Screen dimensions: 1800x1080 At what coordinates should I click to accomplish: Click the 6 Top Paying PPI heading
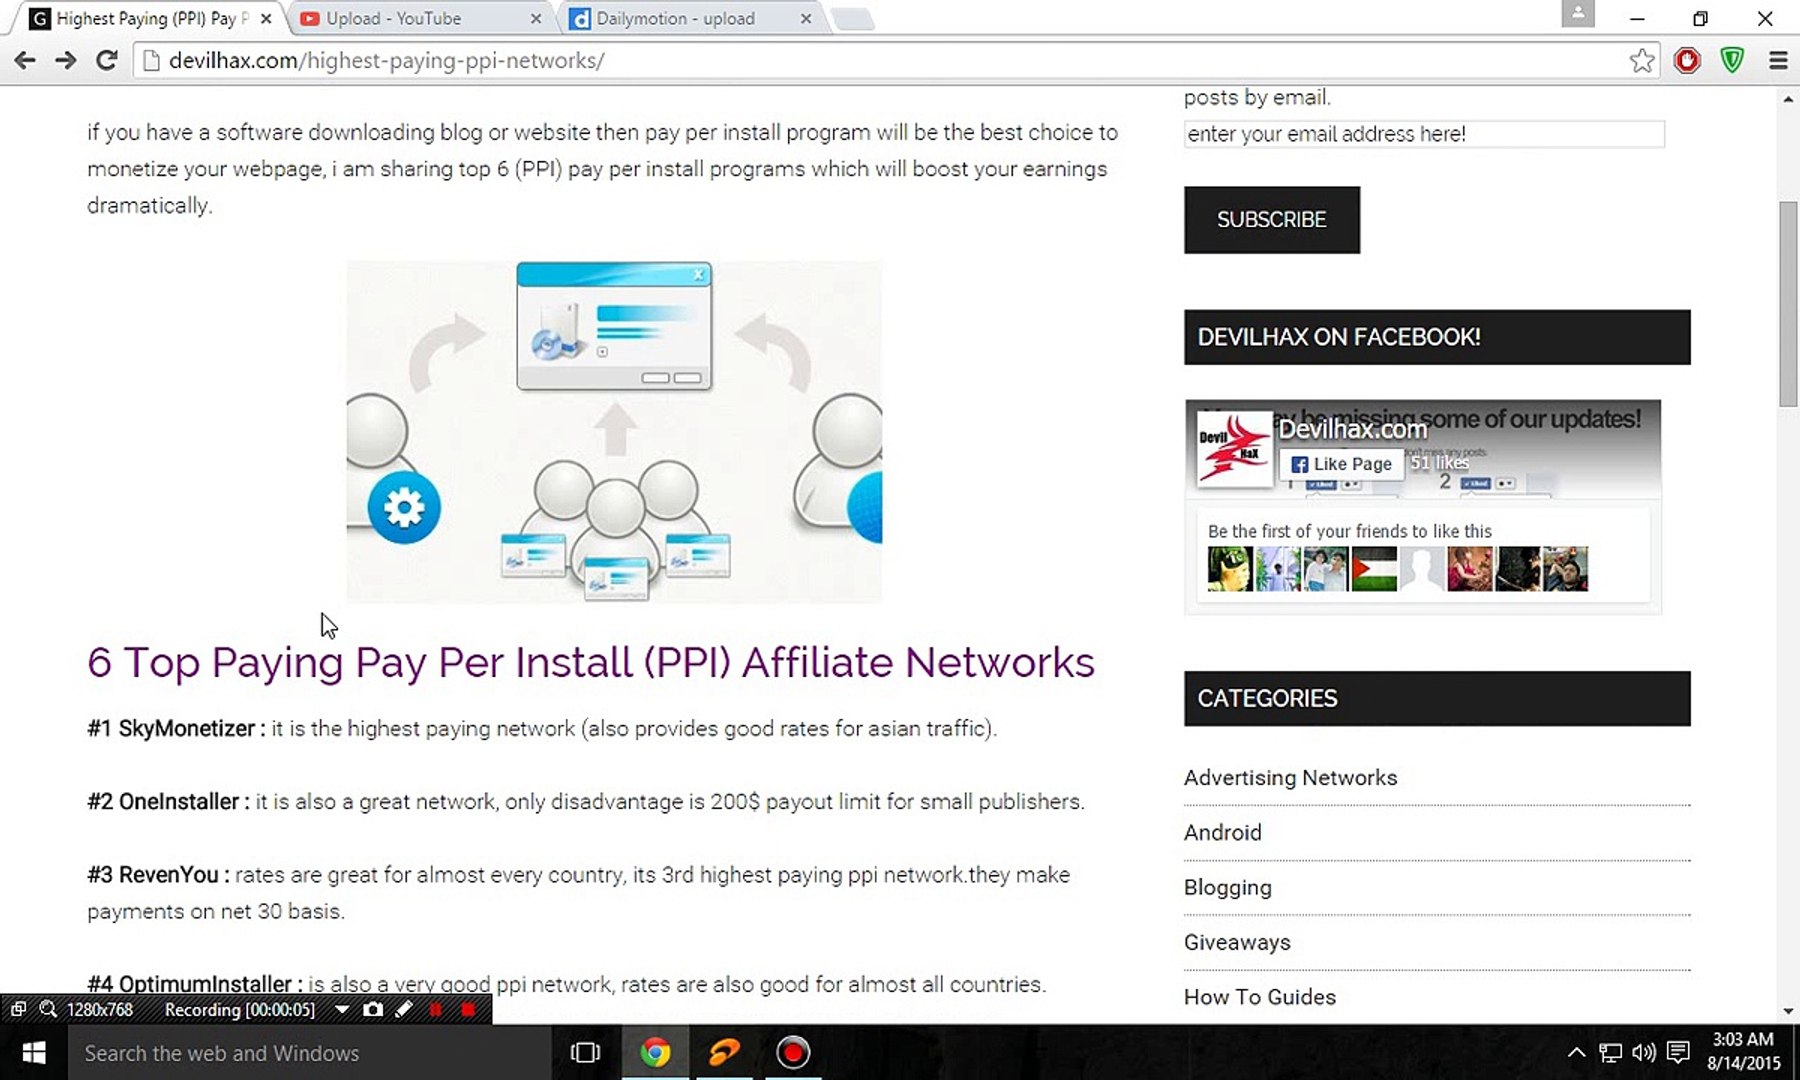(x=591, y=663)
